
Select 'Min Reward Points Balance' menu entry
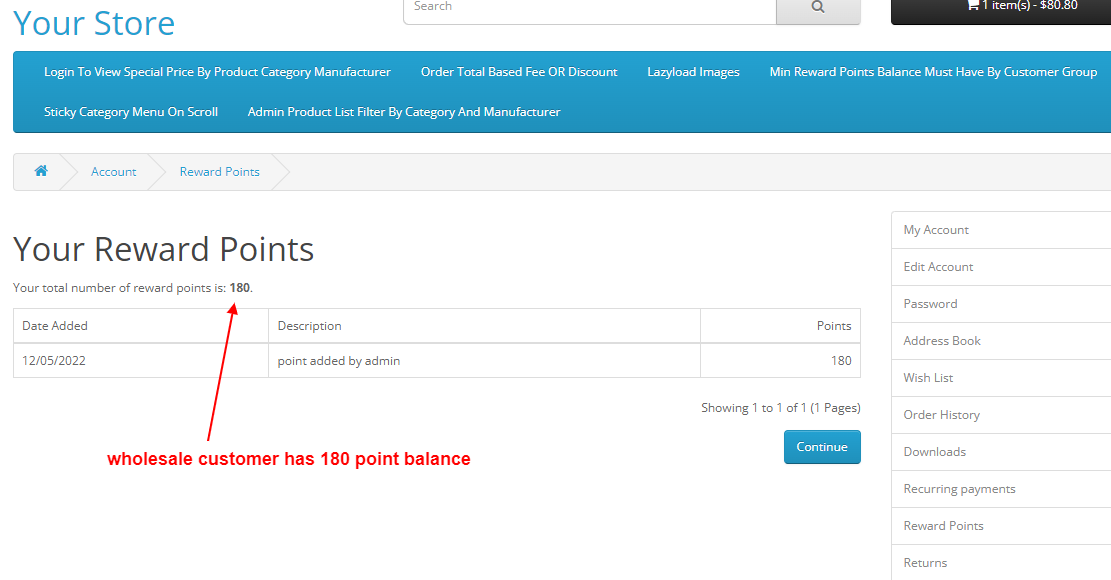pyautogui.click(x=932, y=71)
